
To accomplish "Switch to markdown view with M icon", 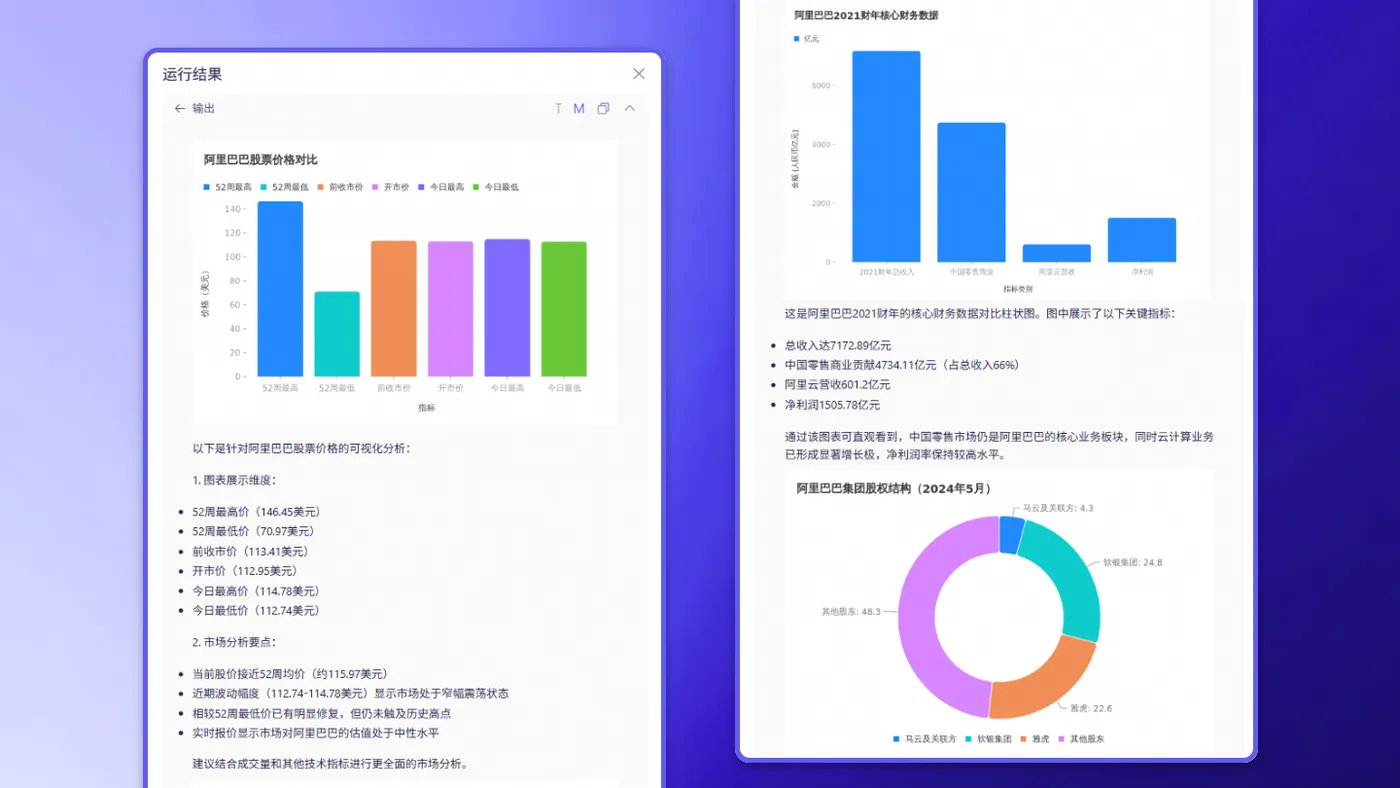I will pos(579,108).
